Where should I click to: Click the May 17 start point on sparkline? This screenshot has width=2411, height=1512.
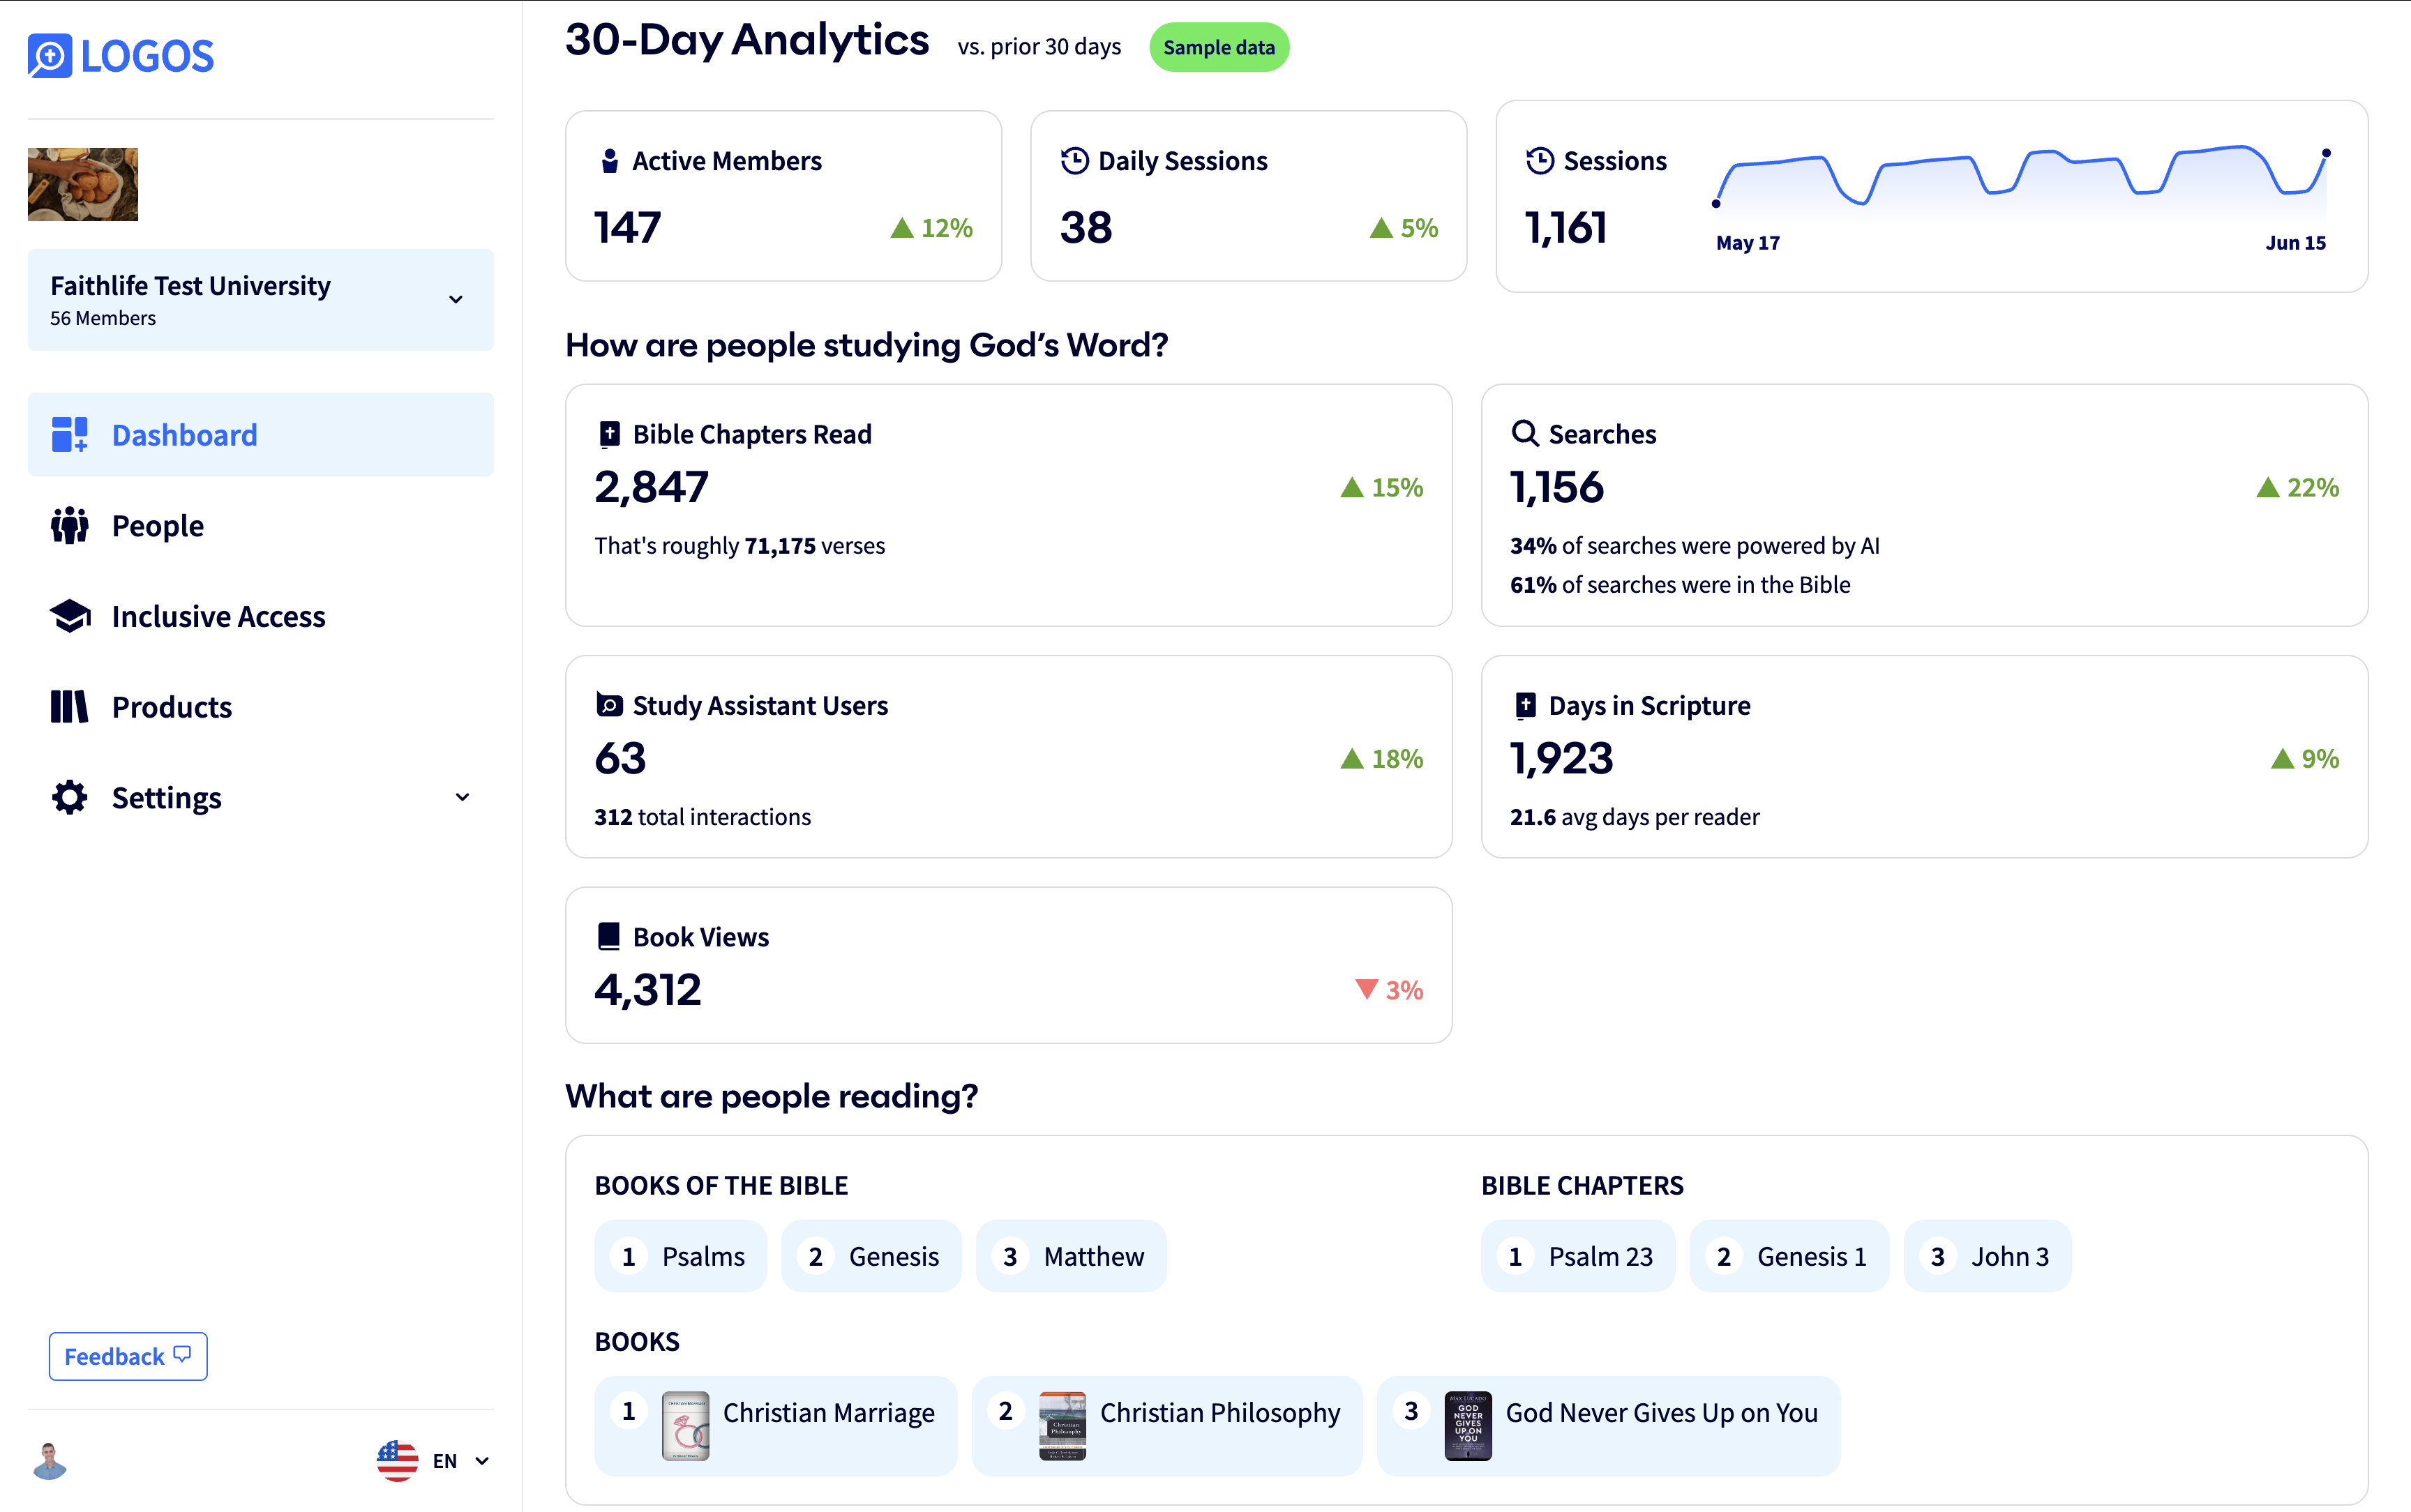point(1716,204)
